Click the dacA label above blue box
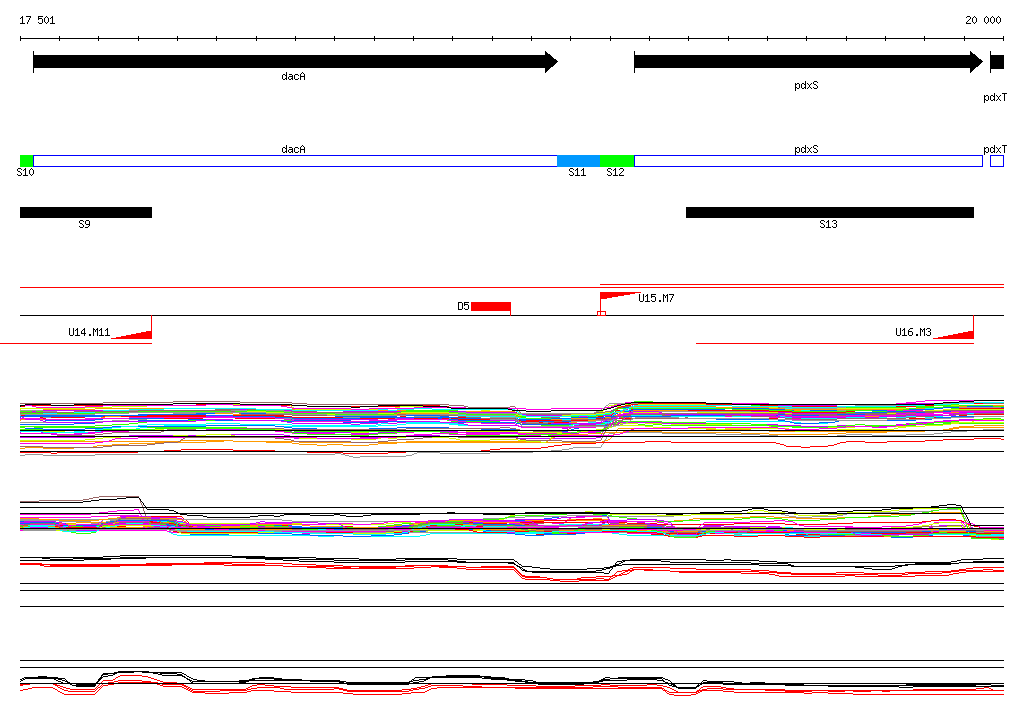Image resolution: width=1024 pixels, height=714 pixels. [293, 150]
